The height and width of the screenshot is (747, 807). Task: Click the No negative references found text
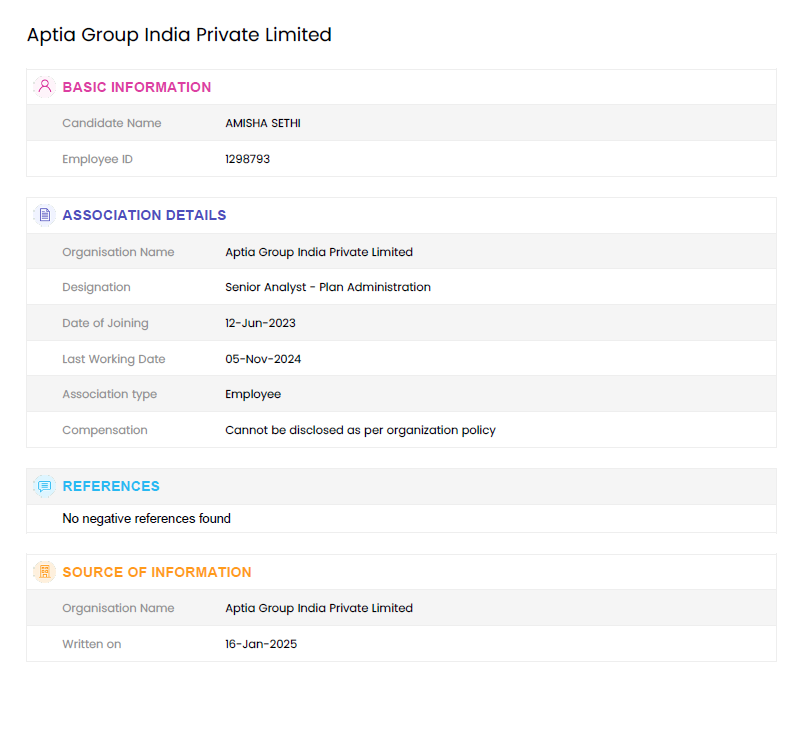[146, 518]
